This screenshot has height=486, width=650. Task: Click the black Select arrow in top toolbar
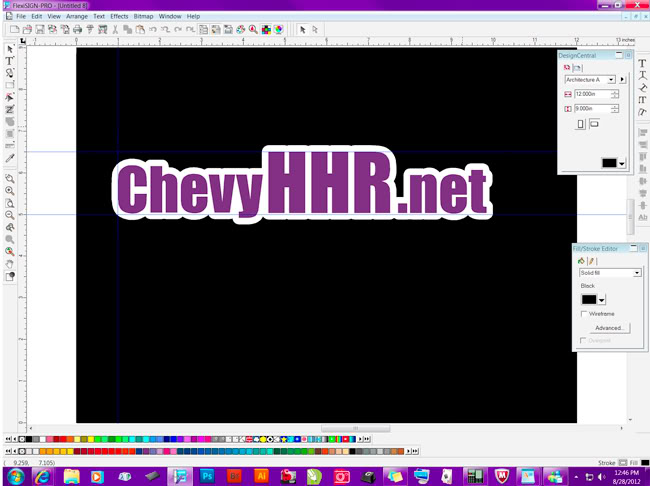click(x=303, y=29)
